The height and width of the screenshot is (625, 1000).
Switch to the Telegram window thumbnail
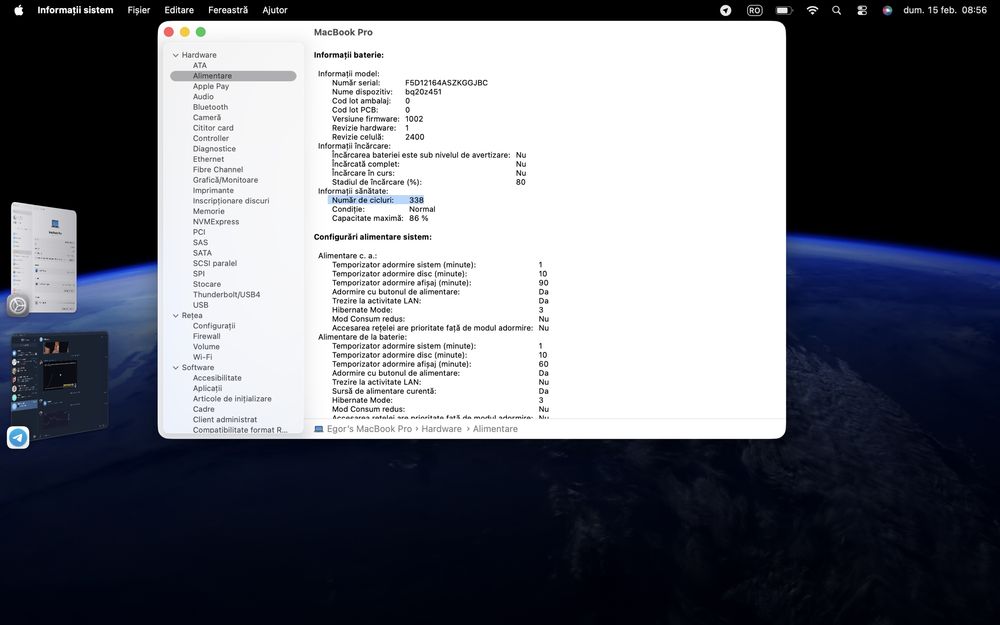pos(60,385)
